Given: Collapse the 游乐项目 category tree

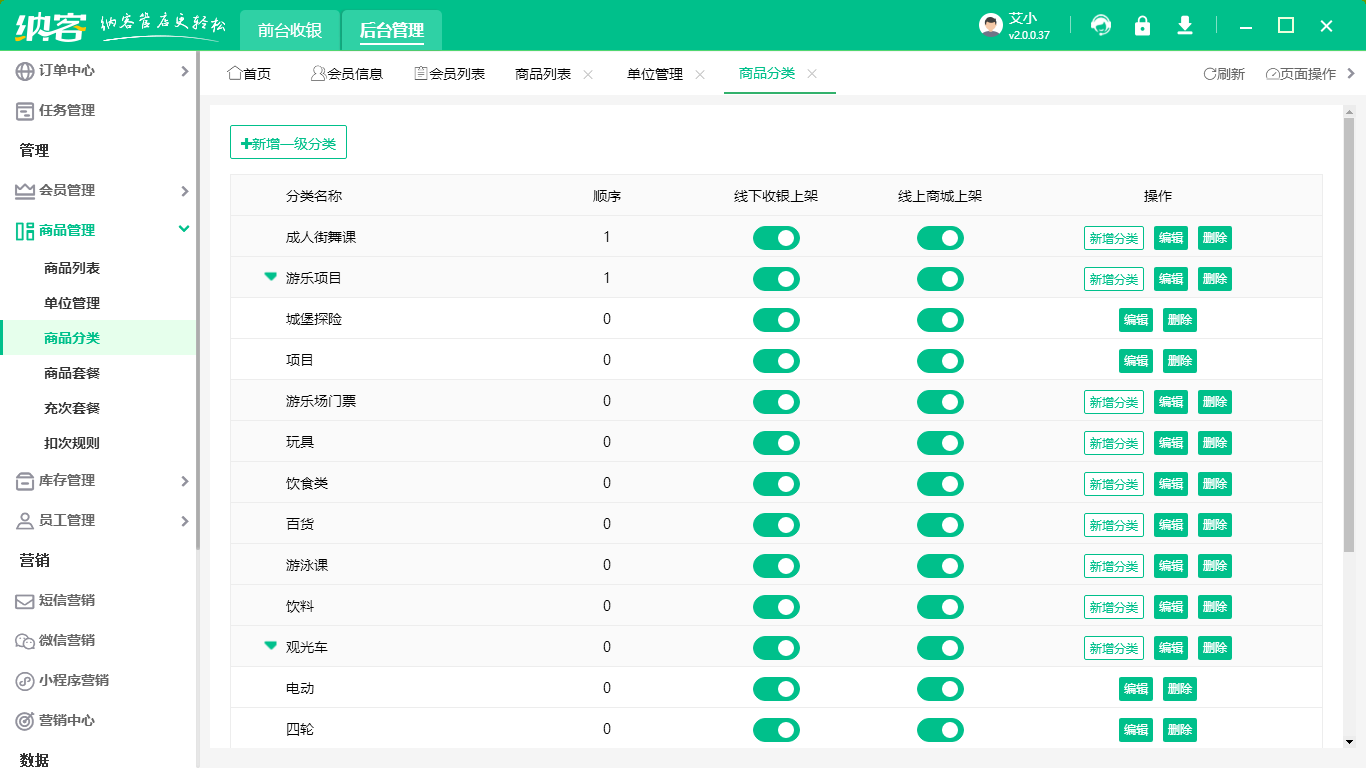Looking at the screenshot, I should [270, 278].
